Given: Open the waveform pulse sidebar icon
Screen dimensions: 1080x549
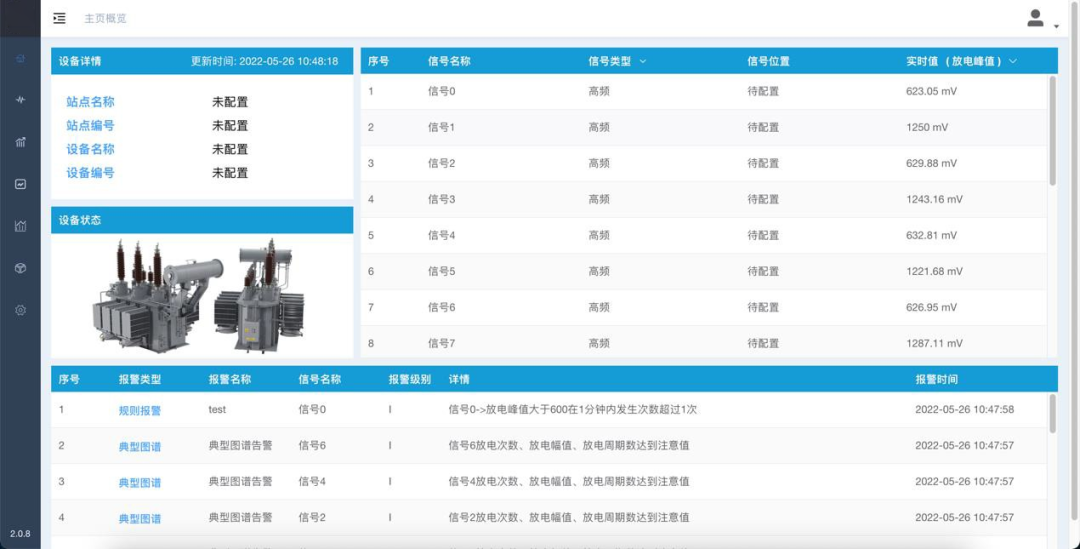Looking at the screenshot, I should tap(20, 100).
